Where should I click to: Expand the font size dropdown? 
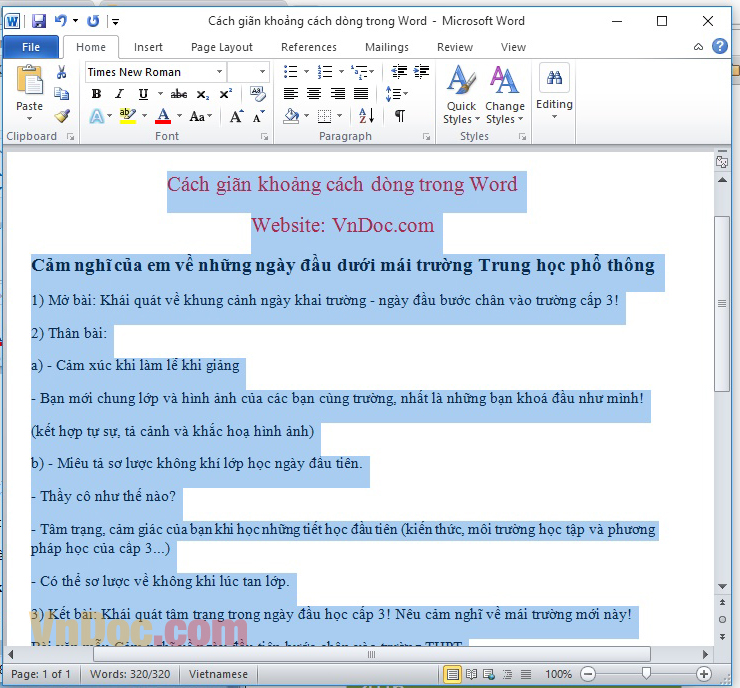coord(262,72)
